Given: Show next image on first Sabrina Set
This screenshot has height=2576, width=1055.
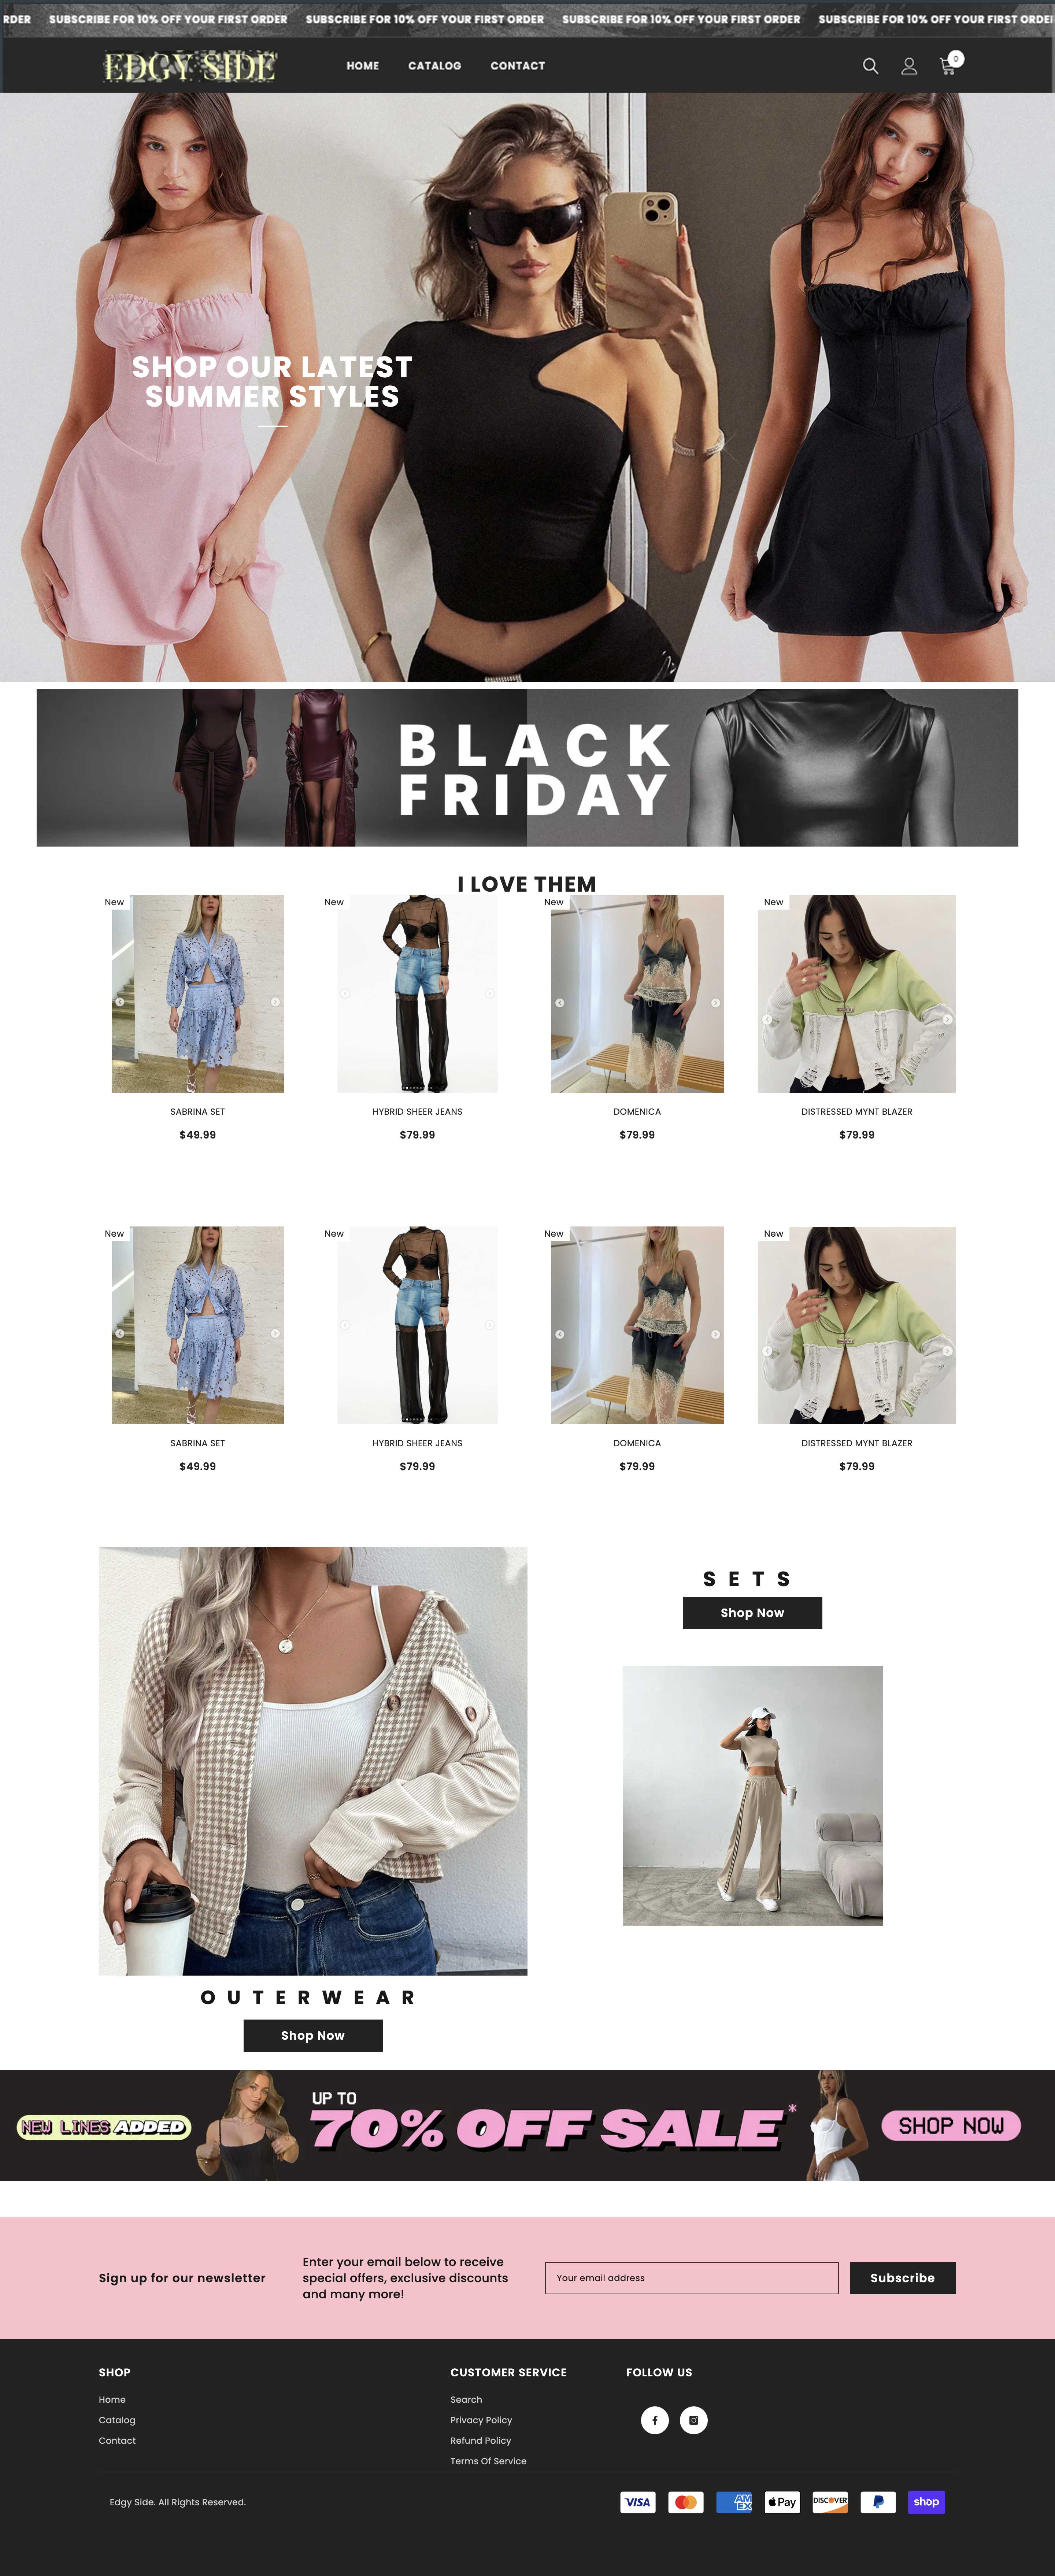Looking at the screenshot, I should coord(275,1001).
